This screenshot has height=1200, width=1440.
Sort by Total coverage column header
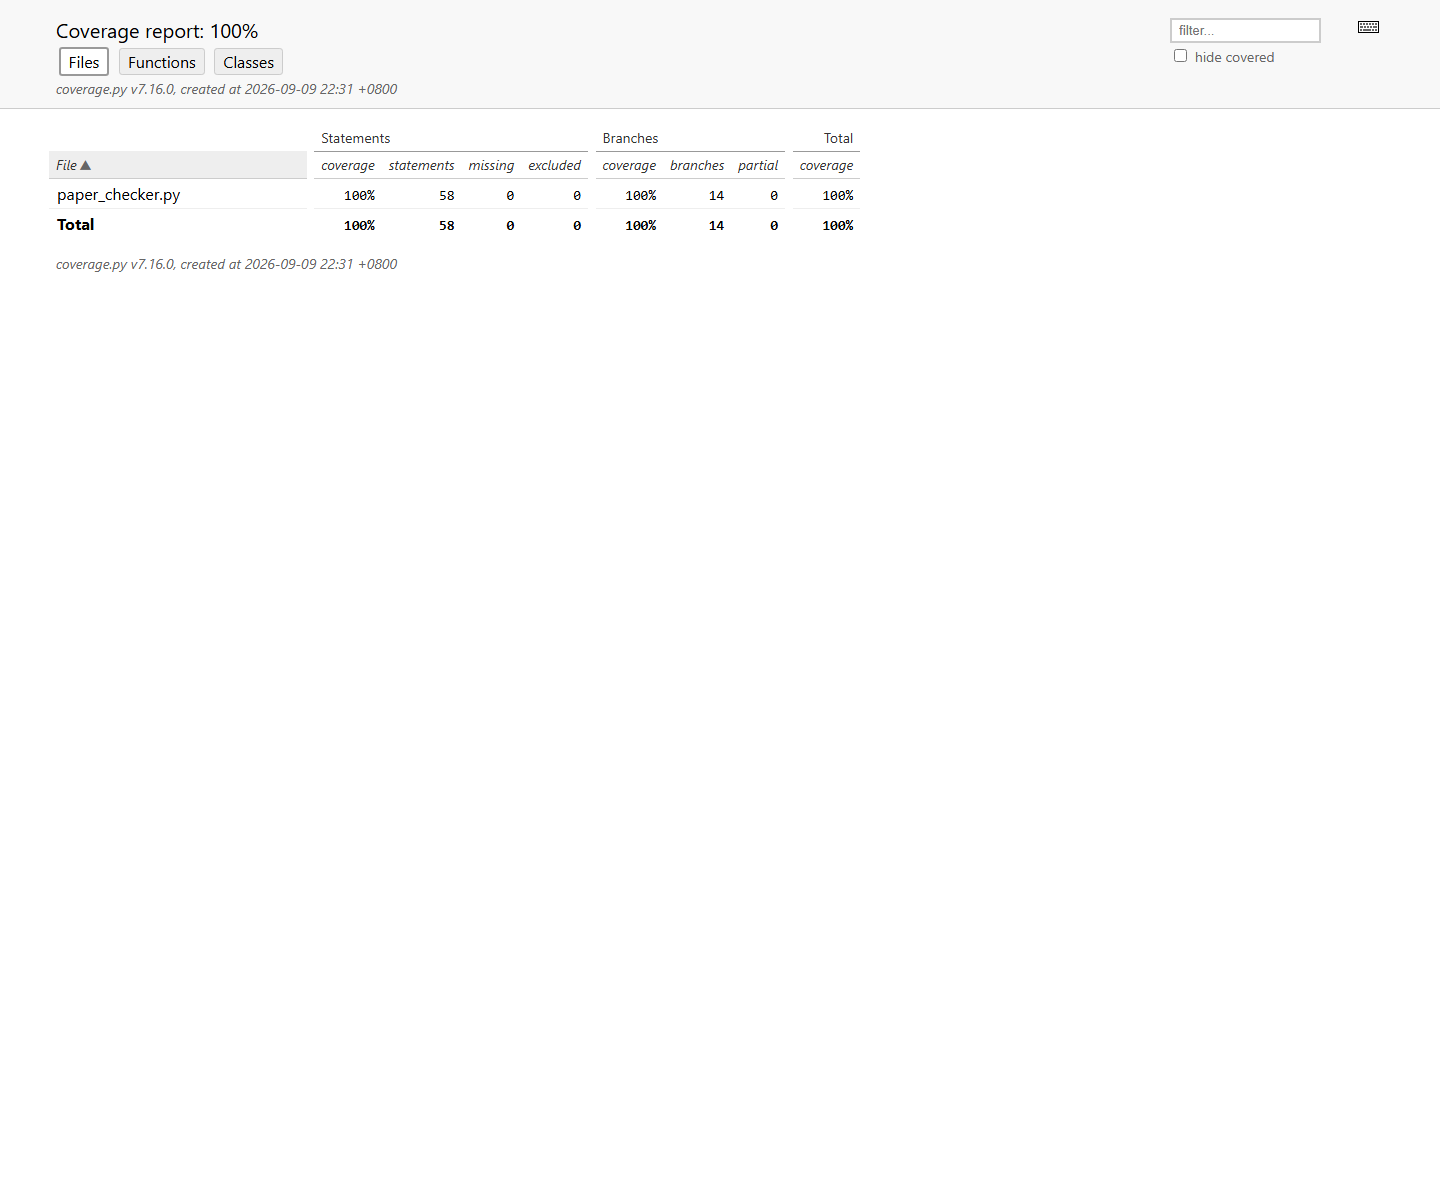pos(826,165)
